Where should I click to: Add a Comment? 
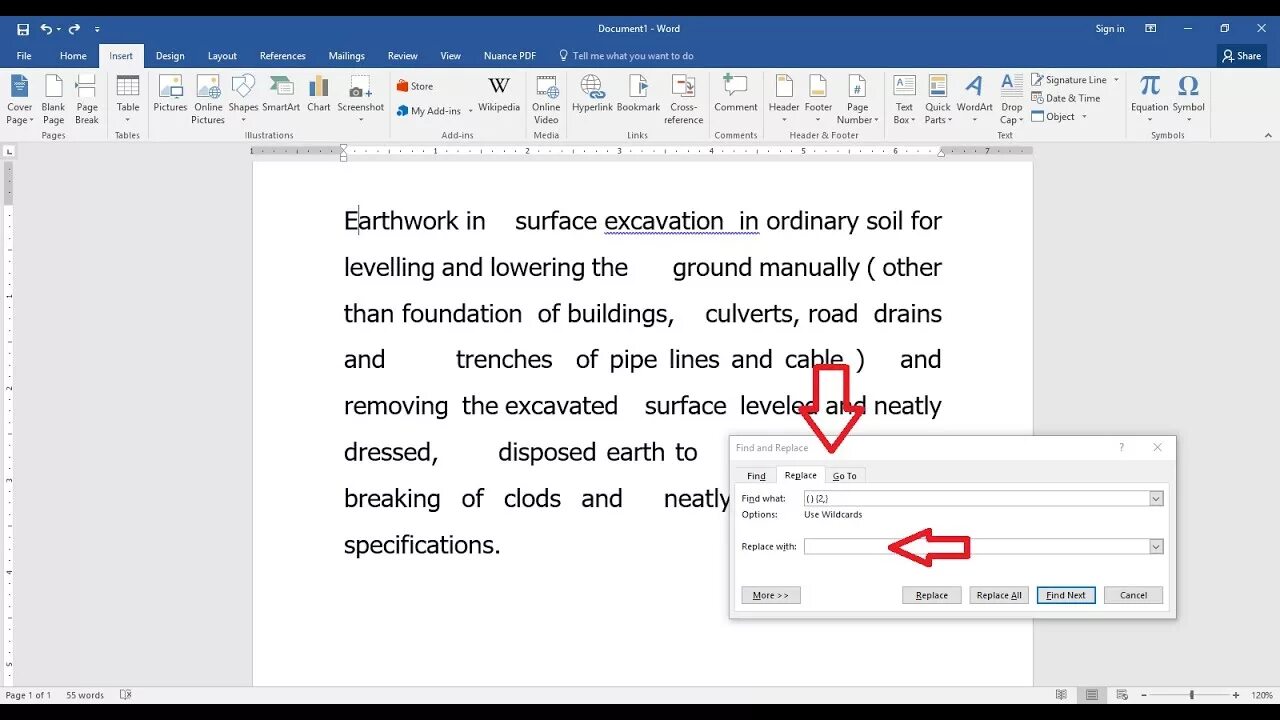tap(735, 93)
